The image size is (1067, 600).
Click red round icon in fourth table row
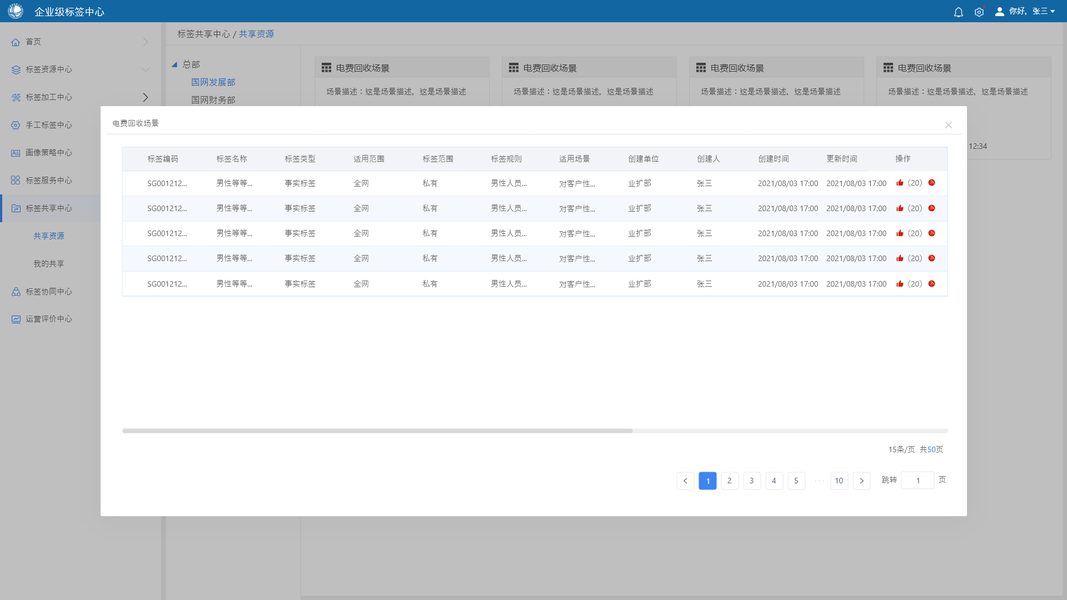coord(932,259)
